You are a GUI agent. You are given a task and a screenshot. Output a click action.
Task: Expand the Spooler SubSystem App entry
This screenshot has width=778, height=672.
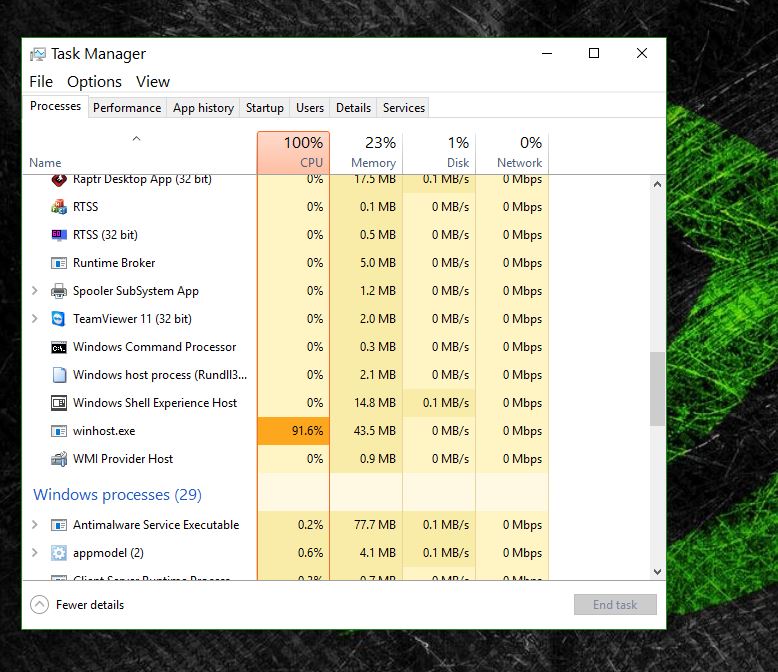click(35, 291)
